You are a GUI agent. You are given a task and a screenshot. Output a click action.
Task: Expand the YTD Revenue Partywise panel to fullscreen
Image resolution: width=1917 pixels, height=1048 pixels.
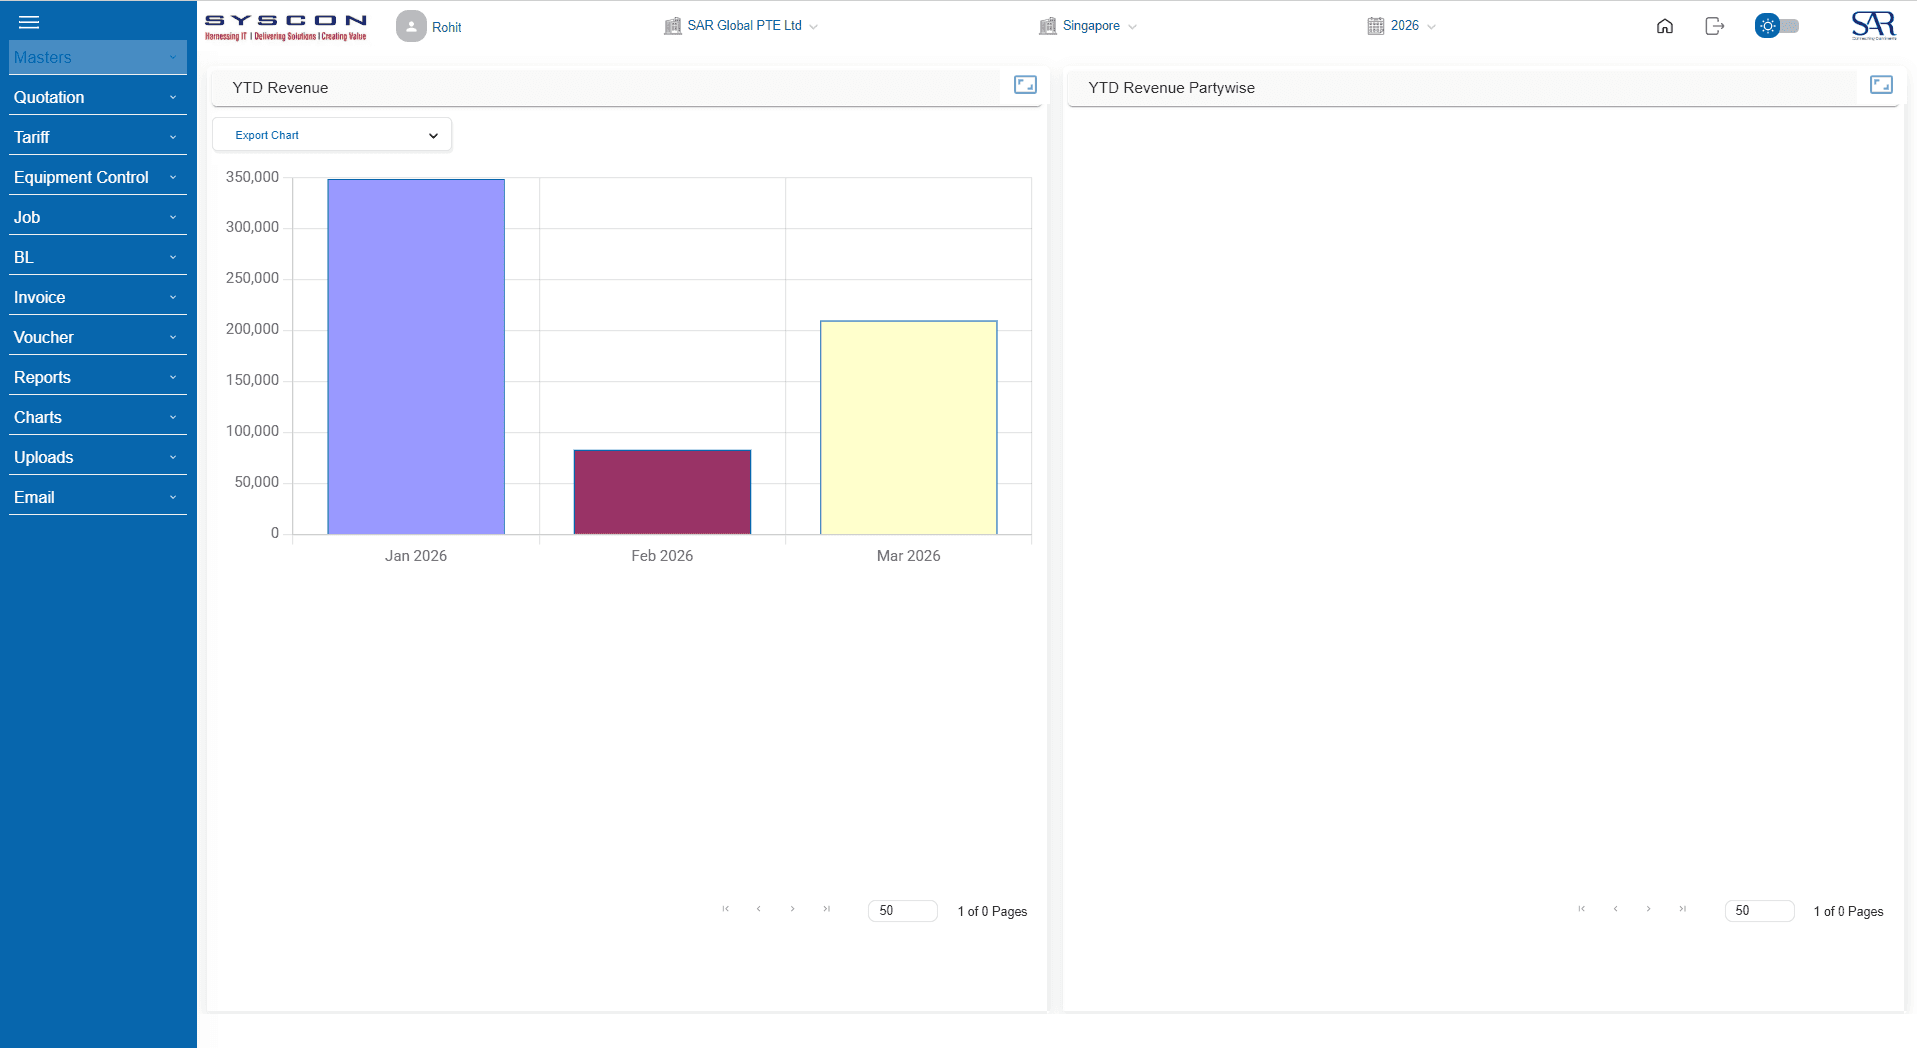1883,85
